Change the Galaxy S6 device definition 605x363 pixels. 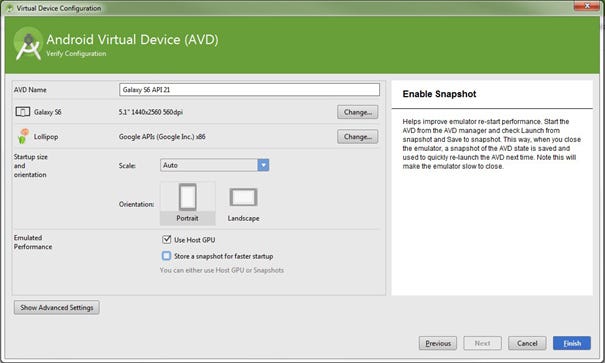click(x=358, y=112)
